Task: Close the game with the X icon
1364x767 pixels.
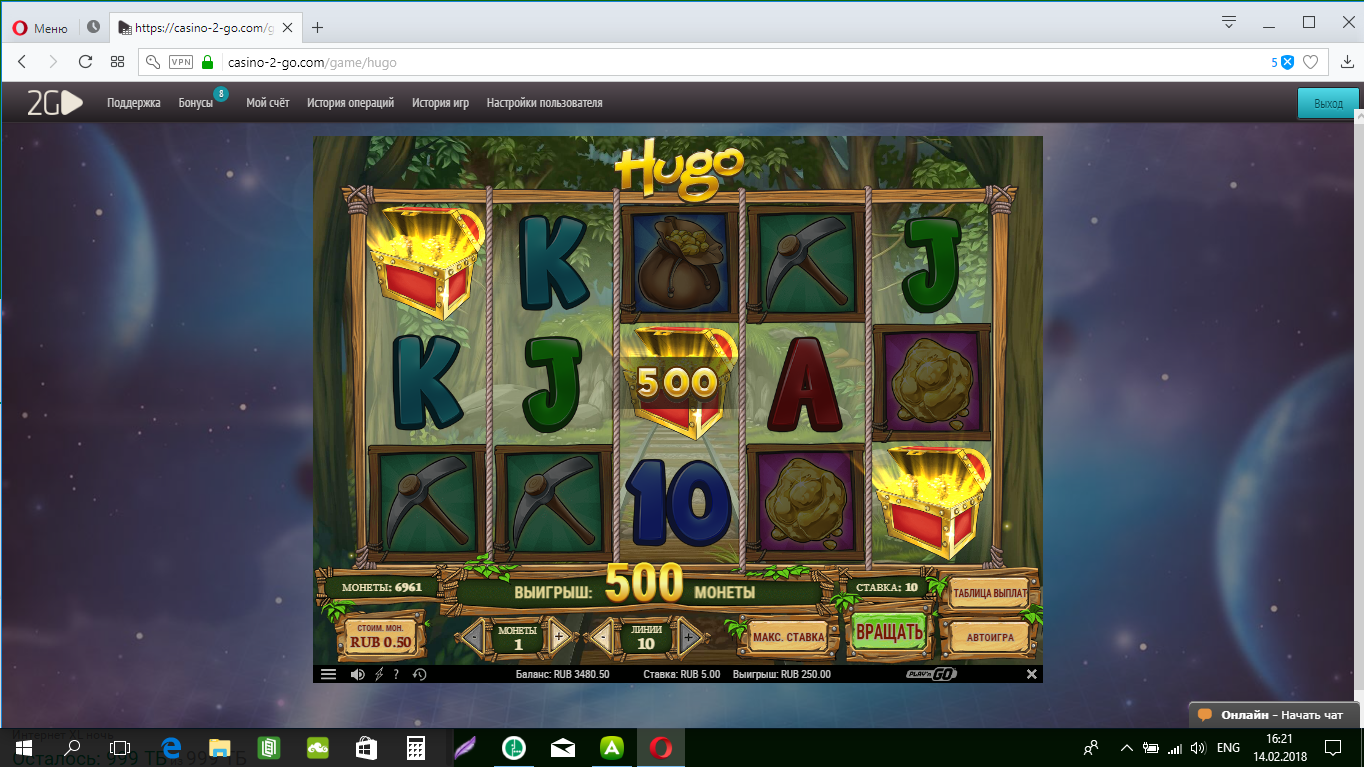Action: [1031, 674]
